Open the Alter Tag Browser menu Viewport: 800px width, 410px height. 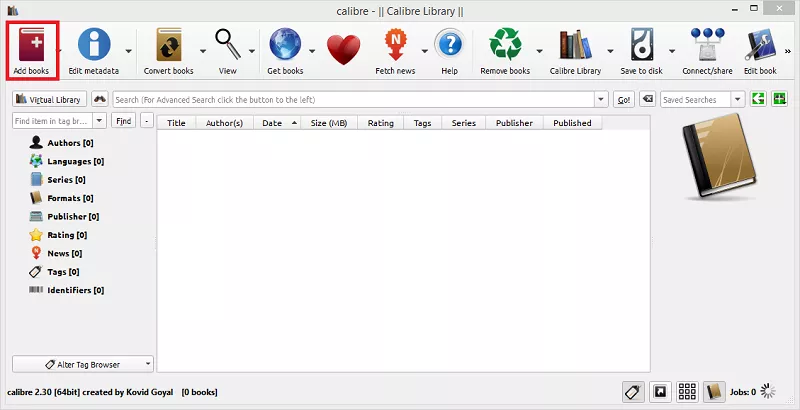click(x=83, y=364)
